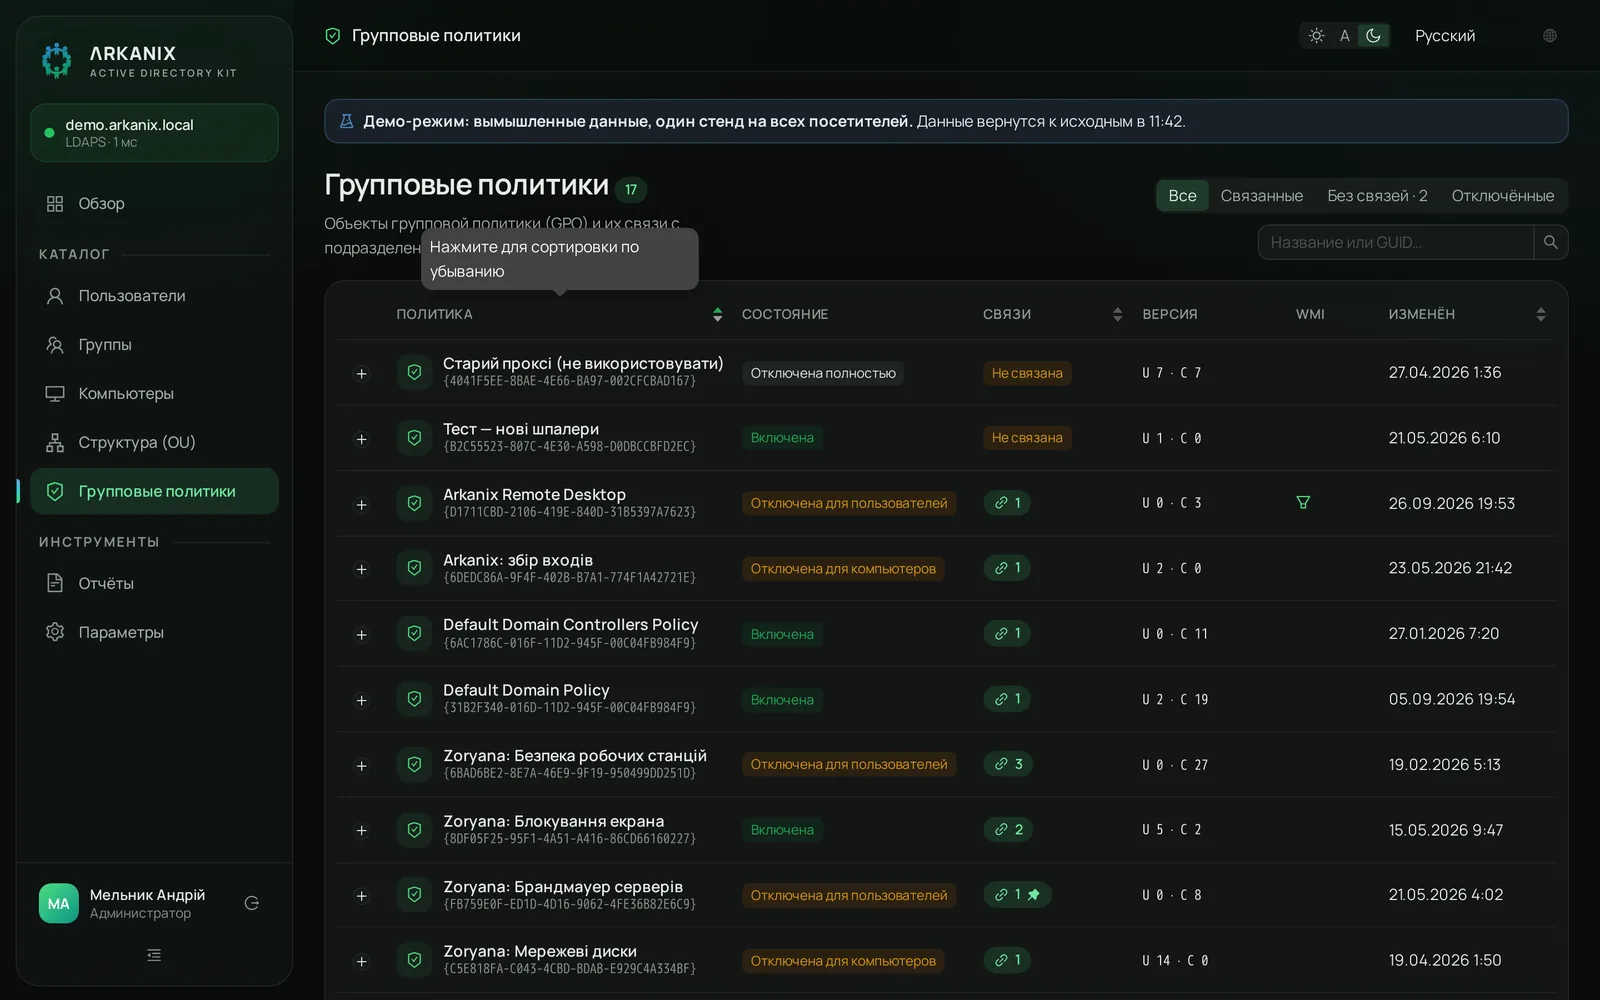Click links badge "3" for Безпека робочих станцій

(1008, 765)
